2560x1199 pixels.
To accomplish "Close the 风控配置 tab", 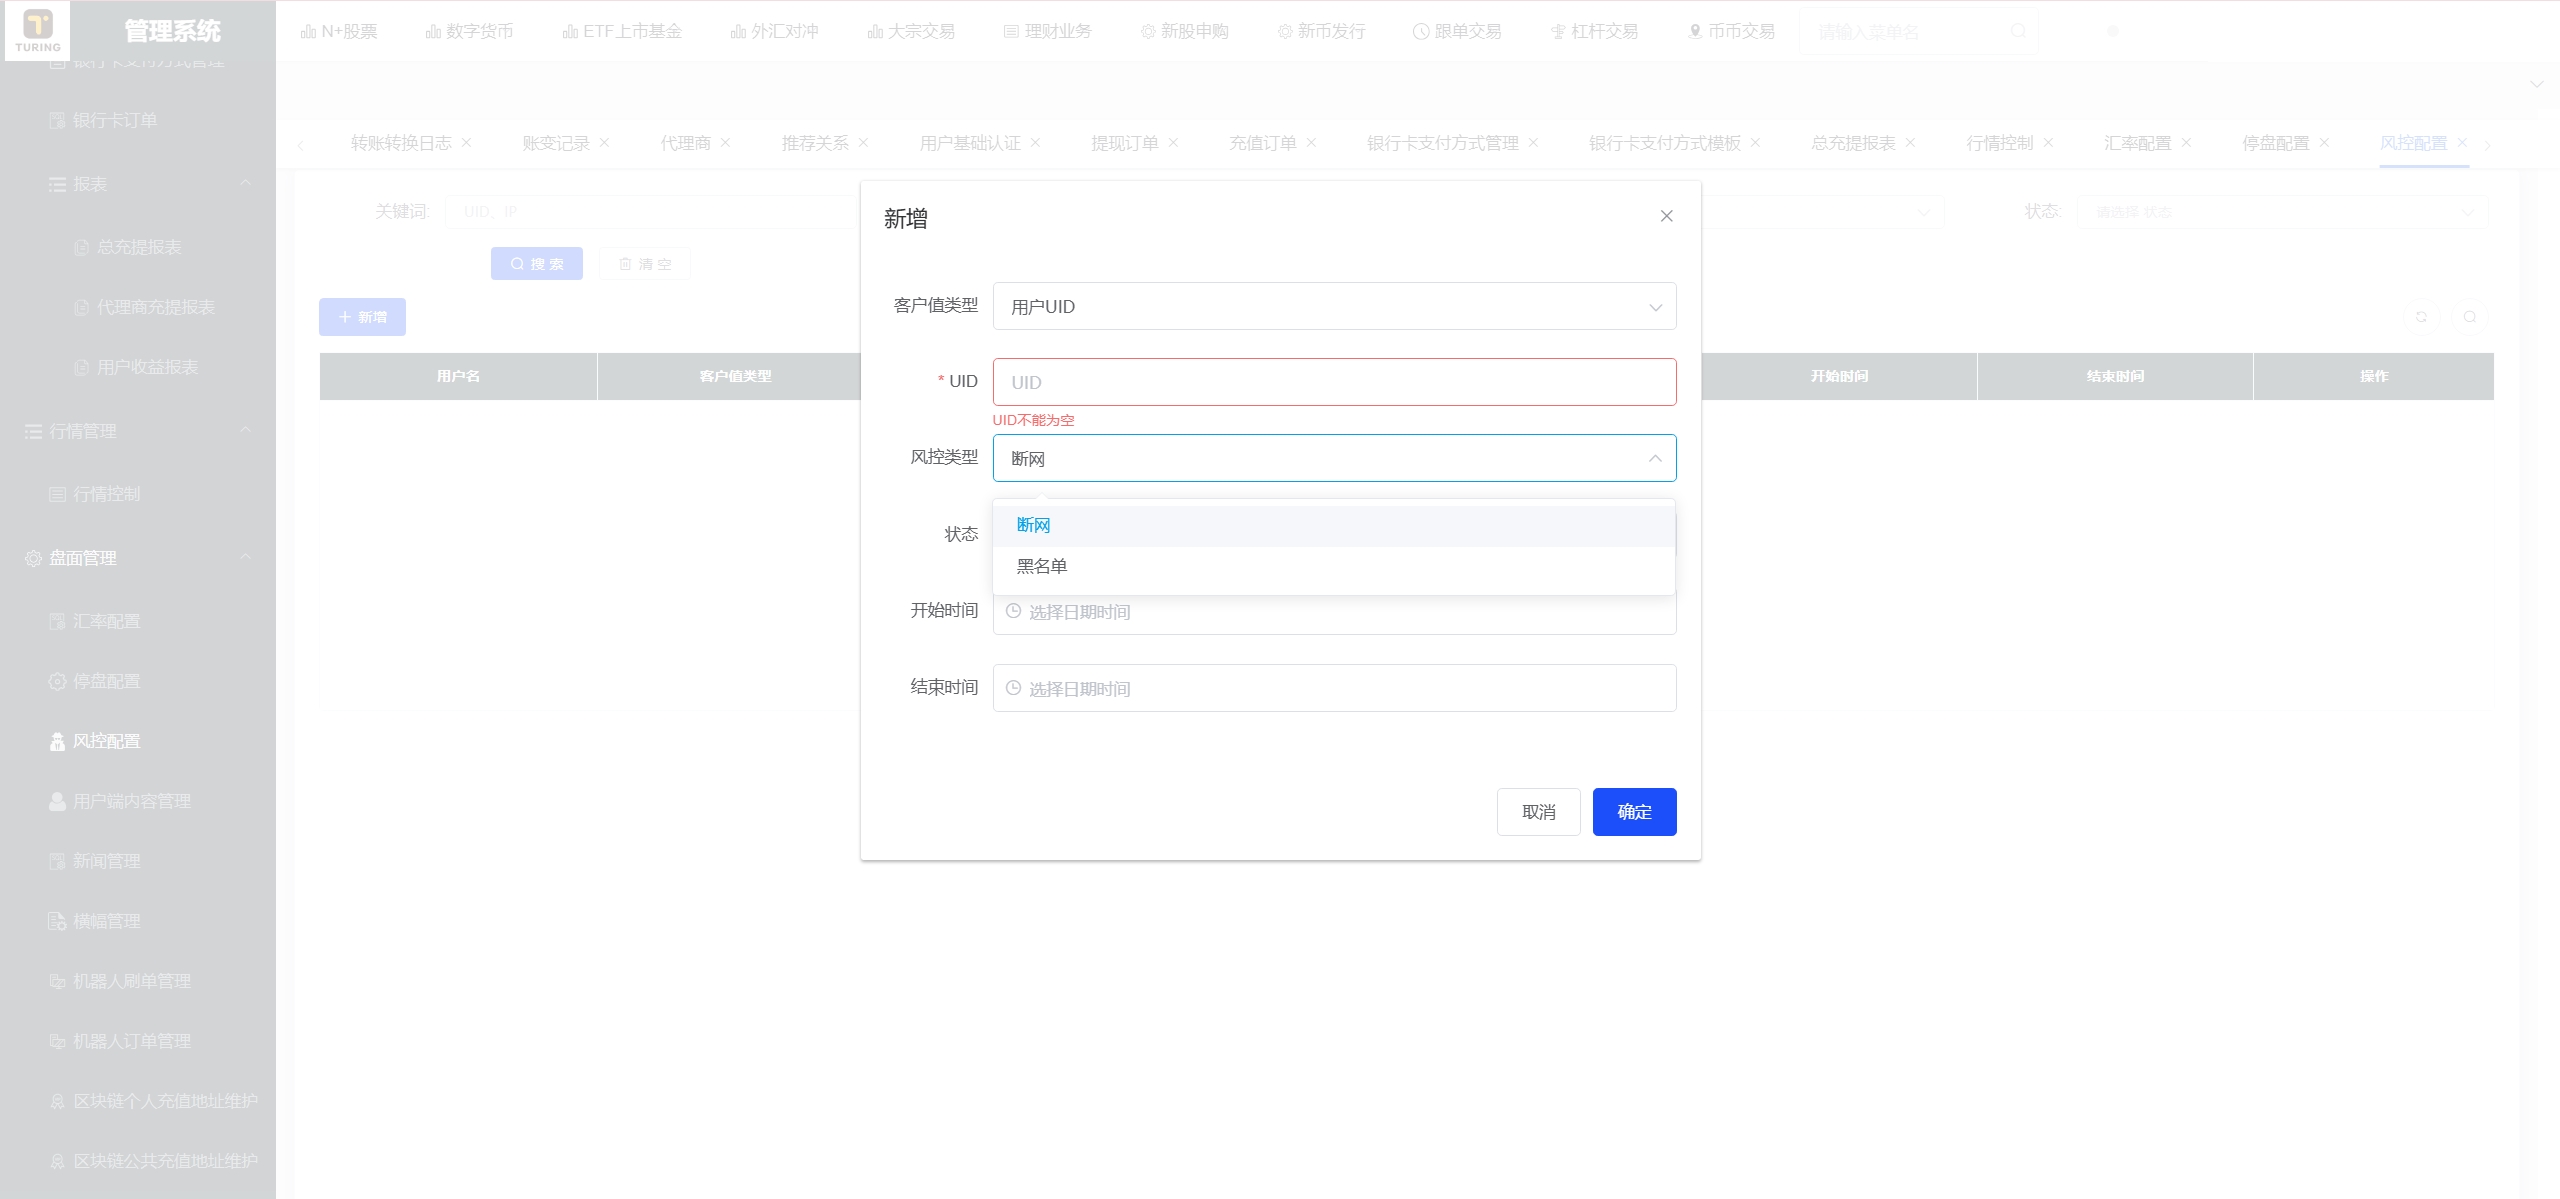I will pos(2462,143).
